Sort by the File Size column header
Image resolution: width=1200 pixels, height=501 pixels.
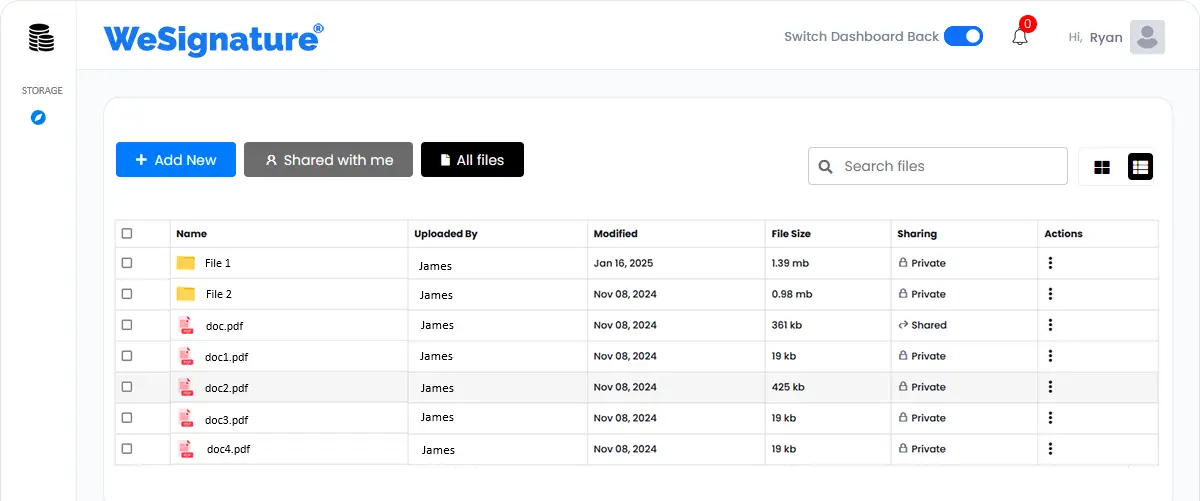point(791,234)
